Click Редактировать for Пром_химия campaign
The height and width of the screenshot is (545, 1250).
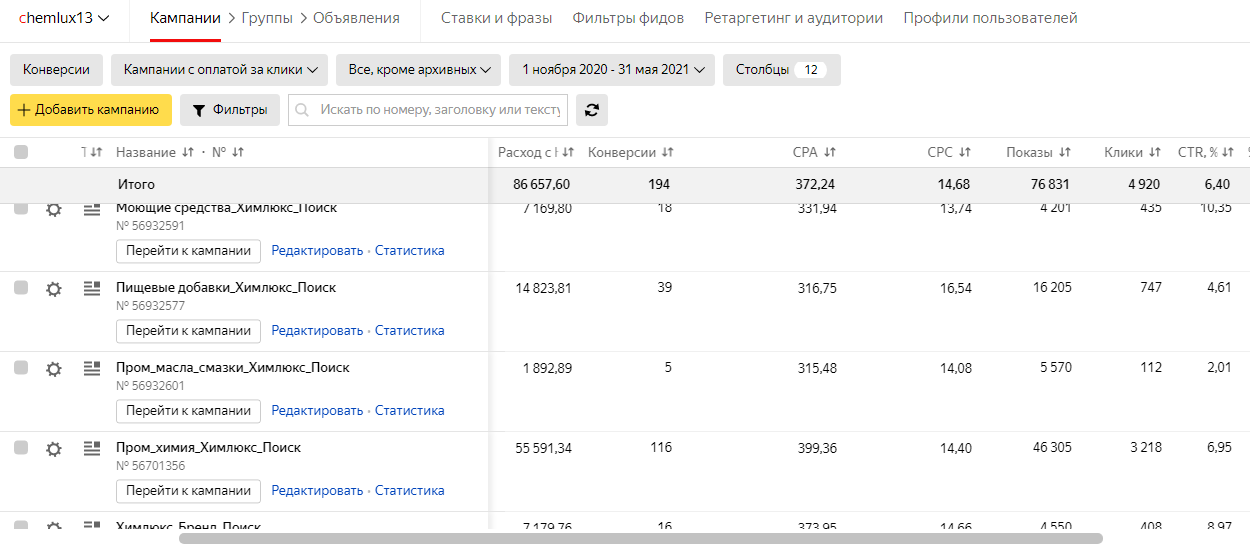pyautogui.click(x=317, y=490)
